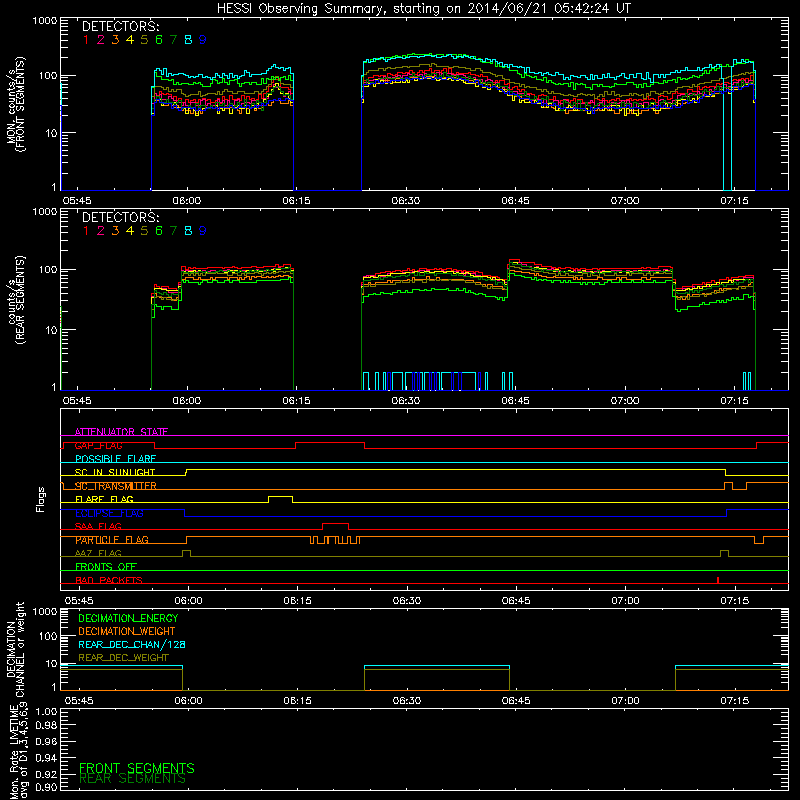800x800 pixels.
Task: Click the DECIMATION CHANNEL or weight axis title
Action: point(15,649)
